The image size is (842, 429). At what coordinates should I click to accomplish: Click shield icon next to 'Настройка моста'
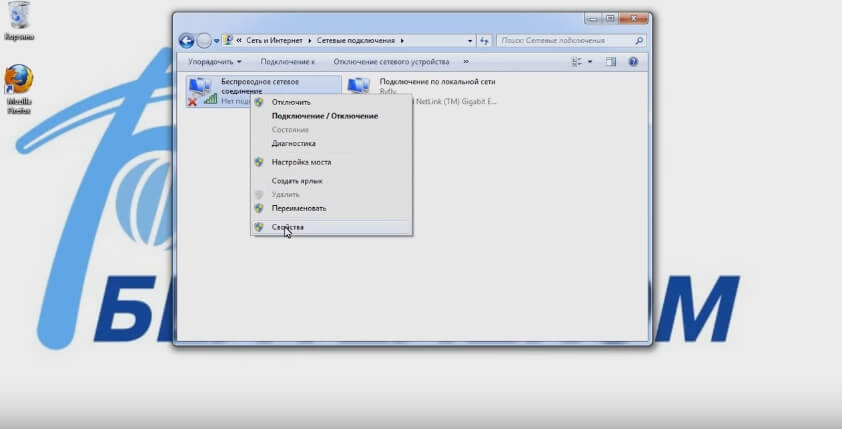tap(259, 162)
